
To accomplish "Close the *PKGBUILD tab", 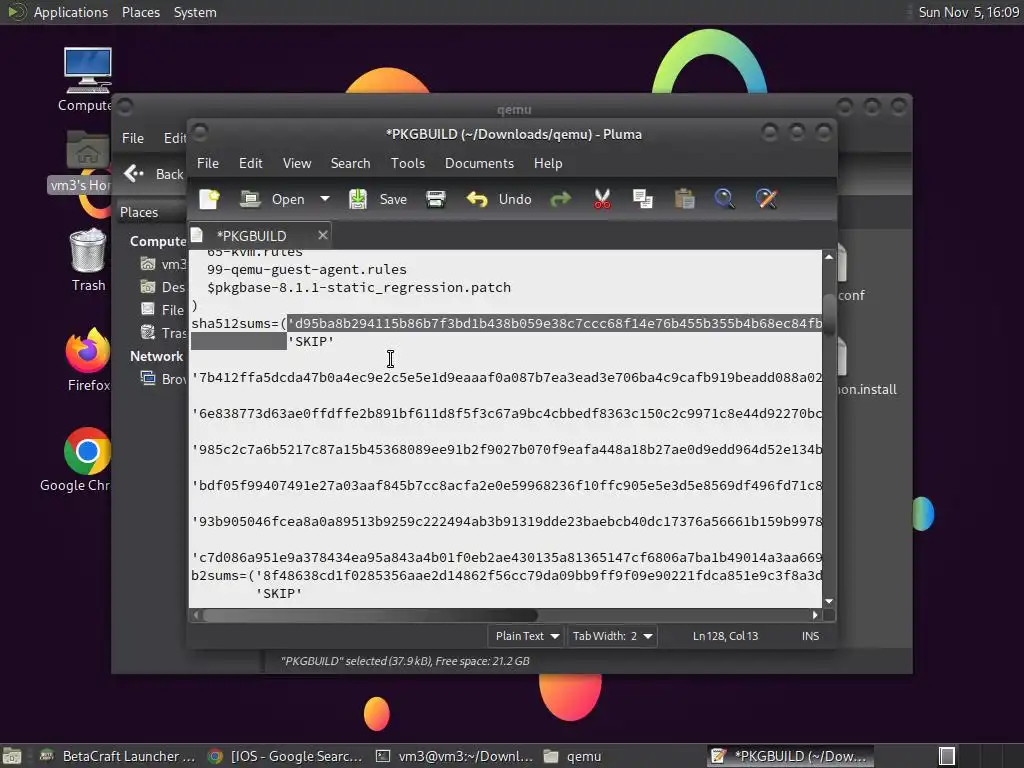I will coord(323,235).
